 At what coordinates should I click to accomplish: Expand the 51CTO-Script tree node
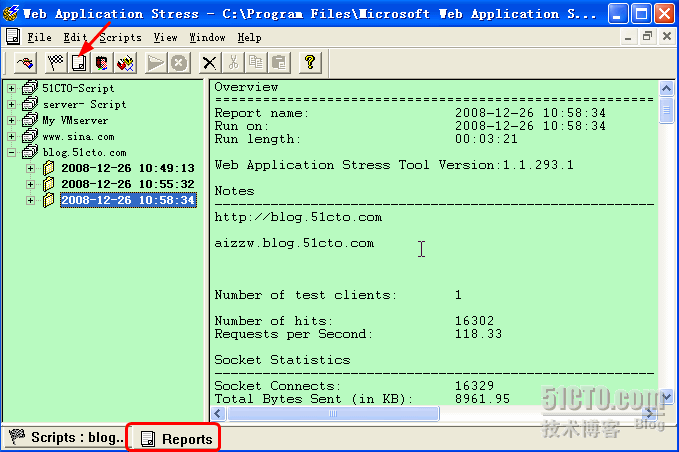point(12,89)
